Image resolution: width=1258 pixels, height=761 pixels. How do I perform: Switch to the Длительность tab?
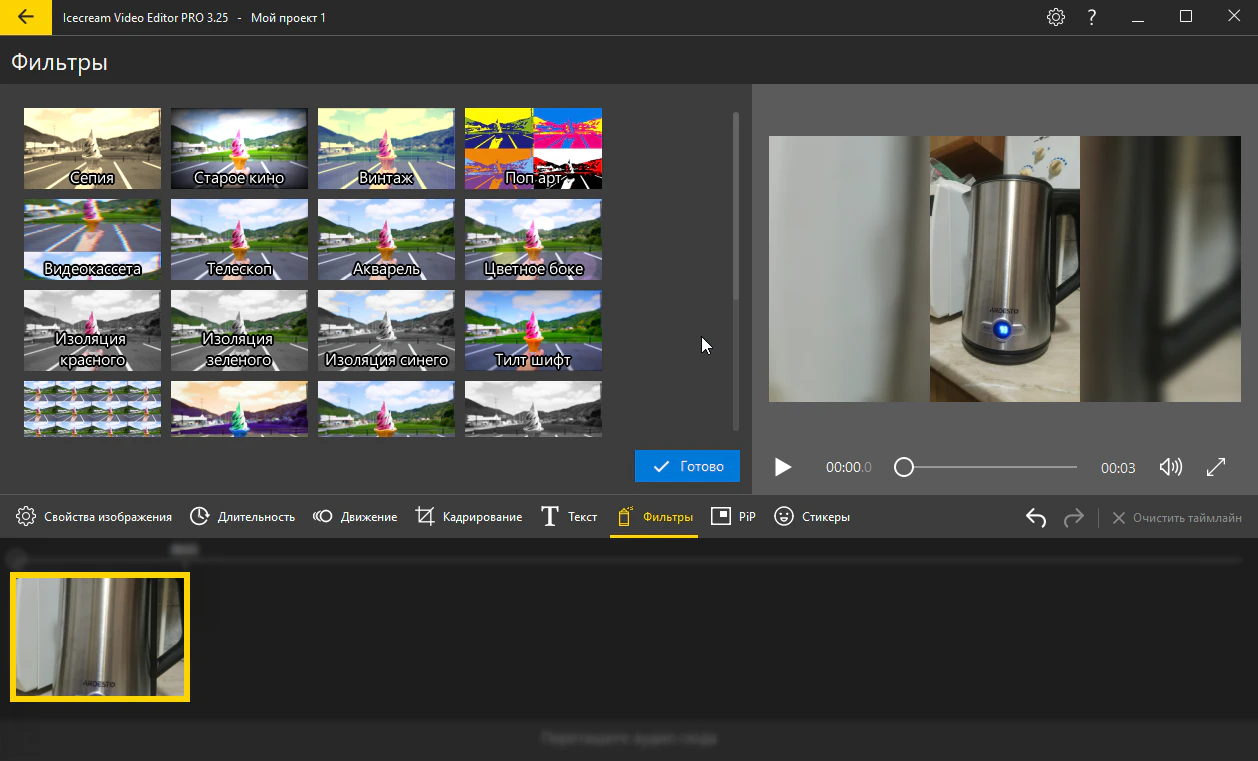243,517
